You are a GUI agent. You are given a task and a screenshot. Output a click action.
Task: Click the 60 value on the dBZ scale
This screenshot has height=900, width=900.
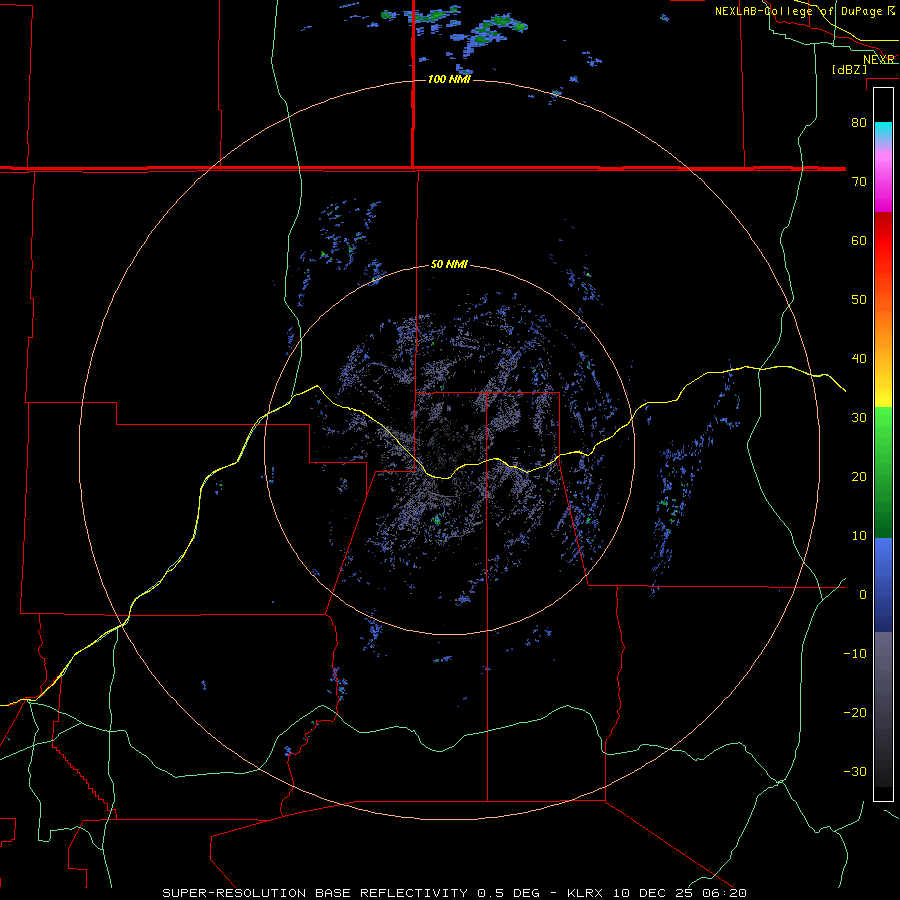pos(859,240)
